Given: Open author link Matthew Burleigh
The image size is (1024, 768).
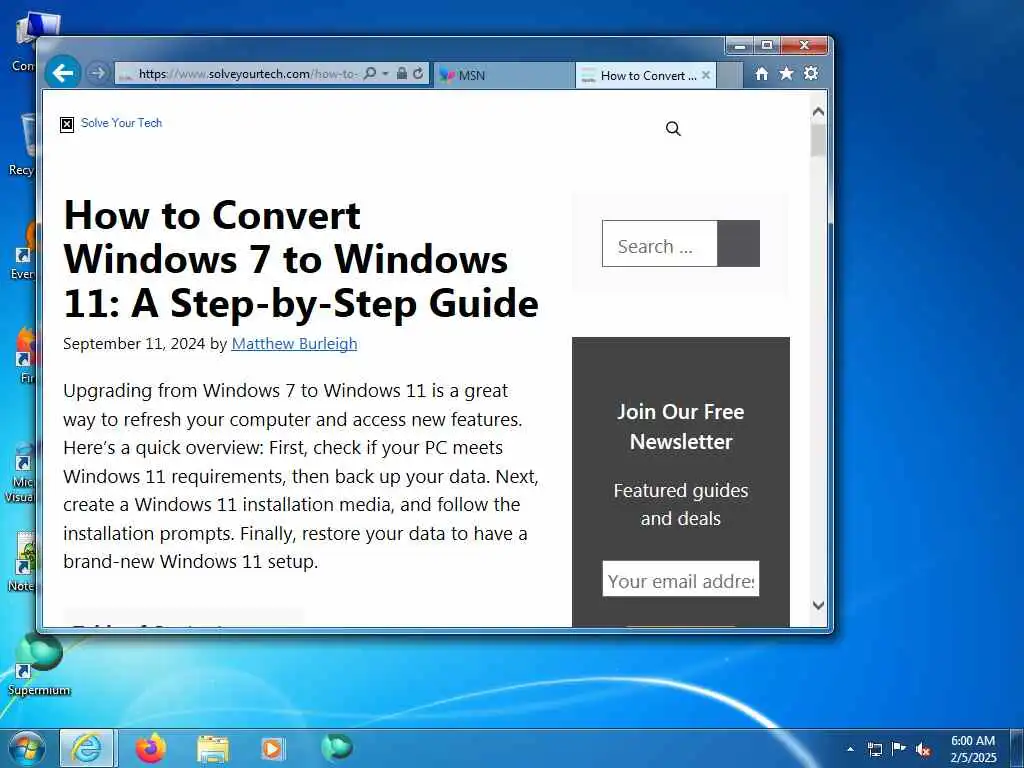Looking at the screenshot, I should coord(295,344).
